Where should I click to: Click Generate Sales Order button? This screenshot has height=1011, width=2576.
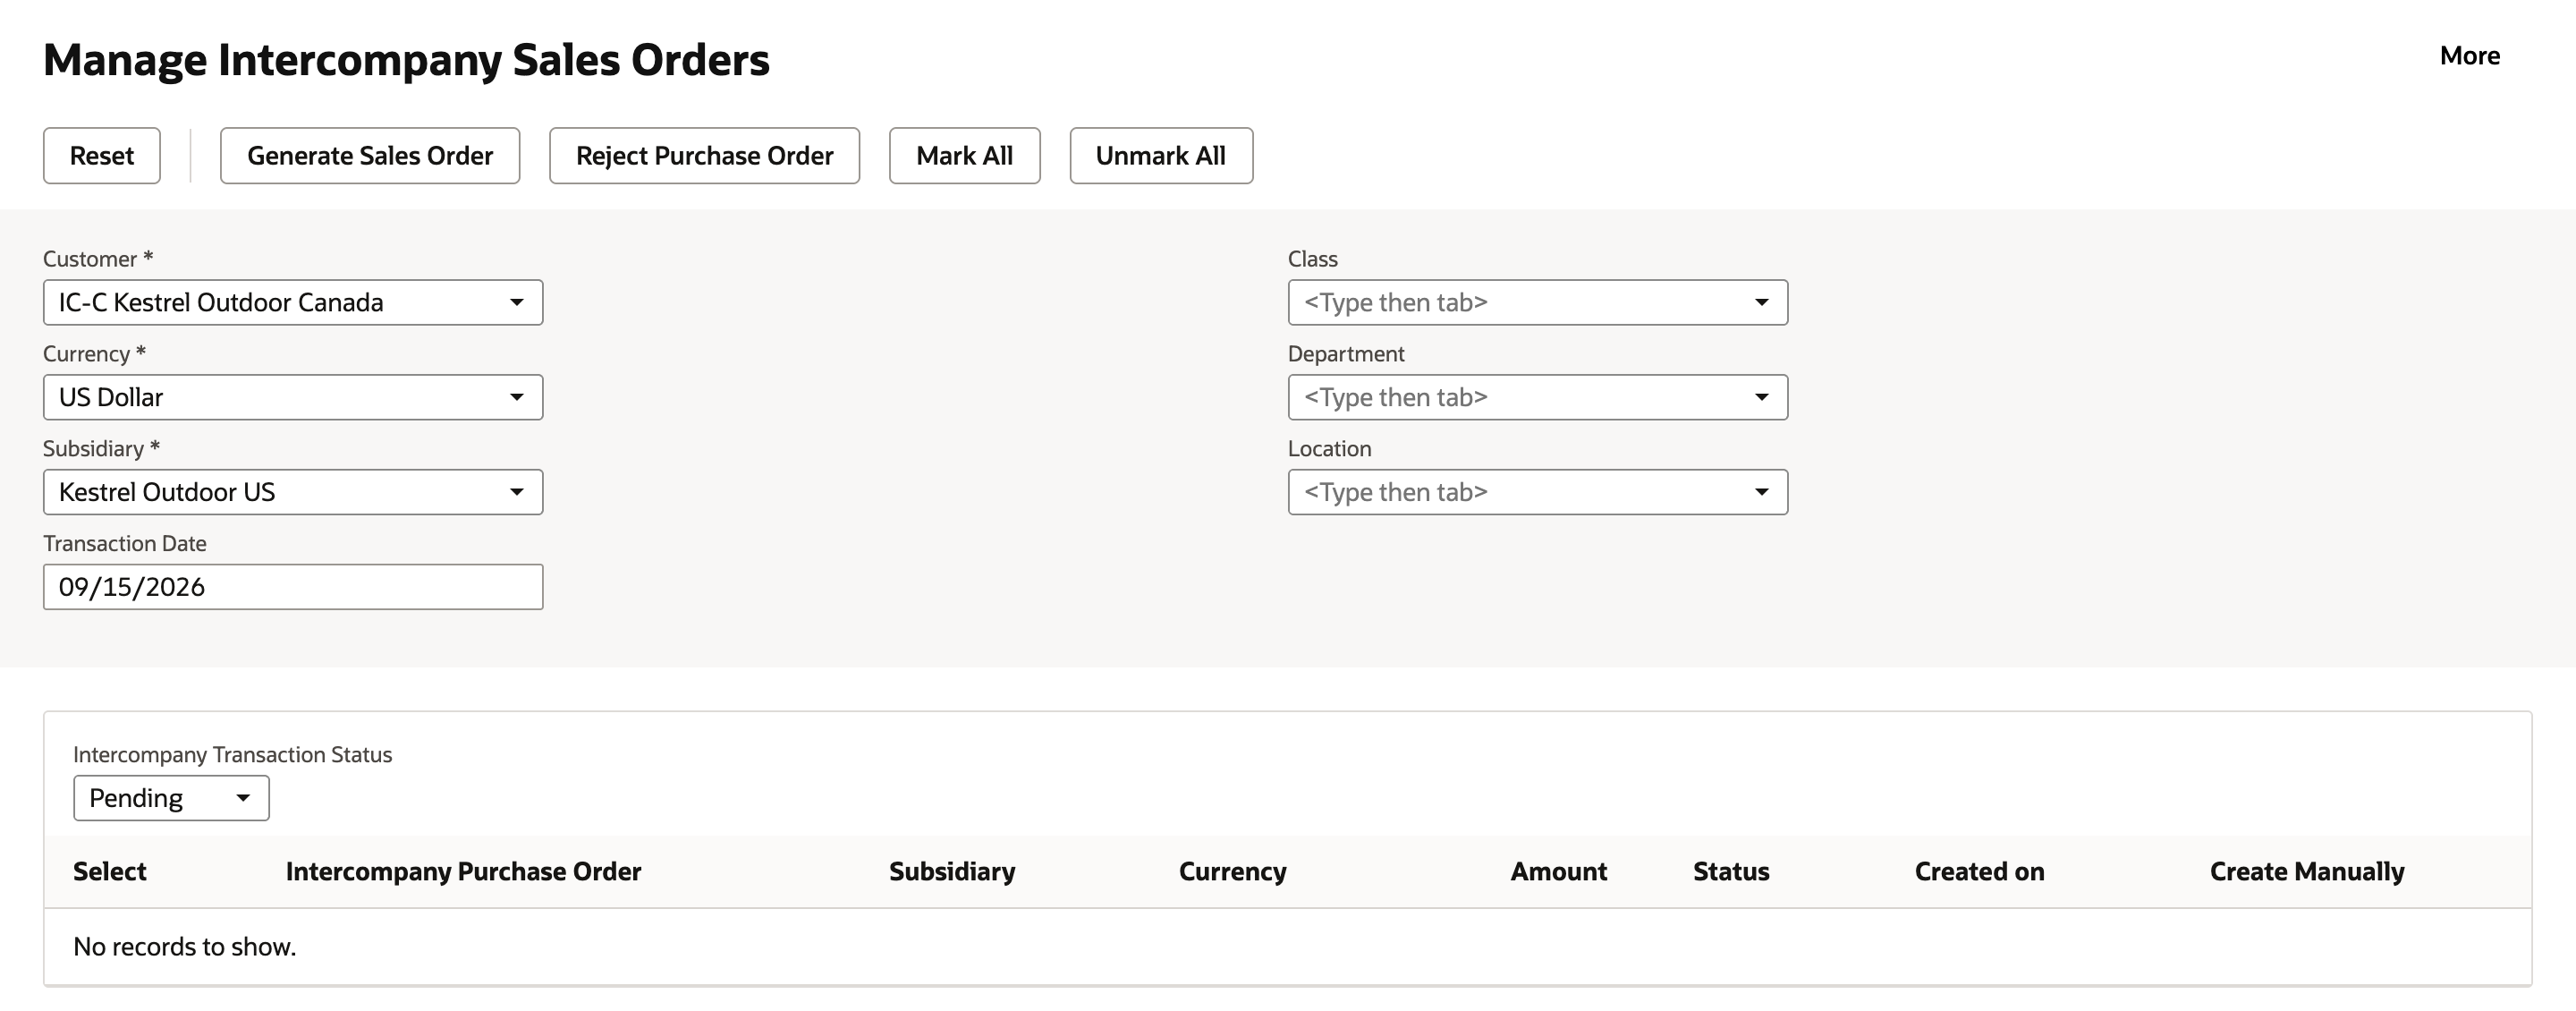tap(370, 156)
